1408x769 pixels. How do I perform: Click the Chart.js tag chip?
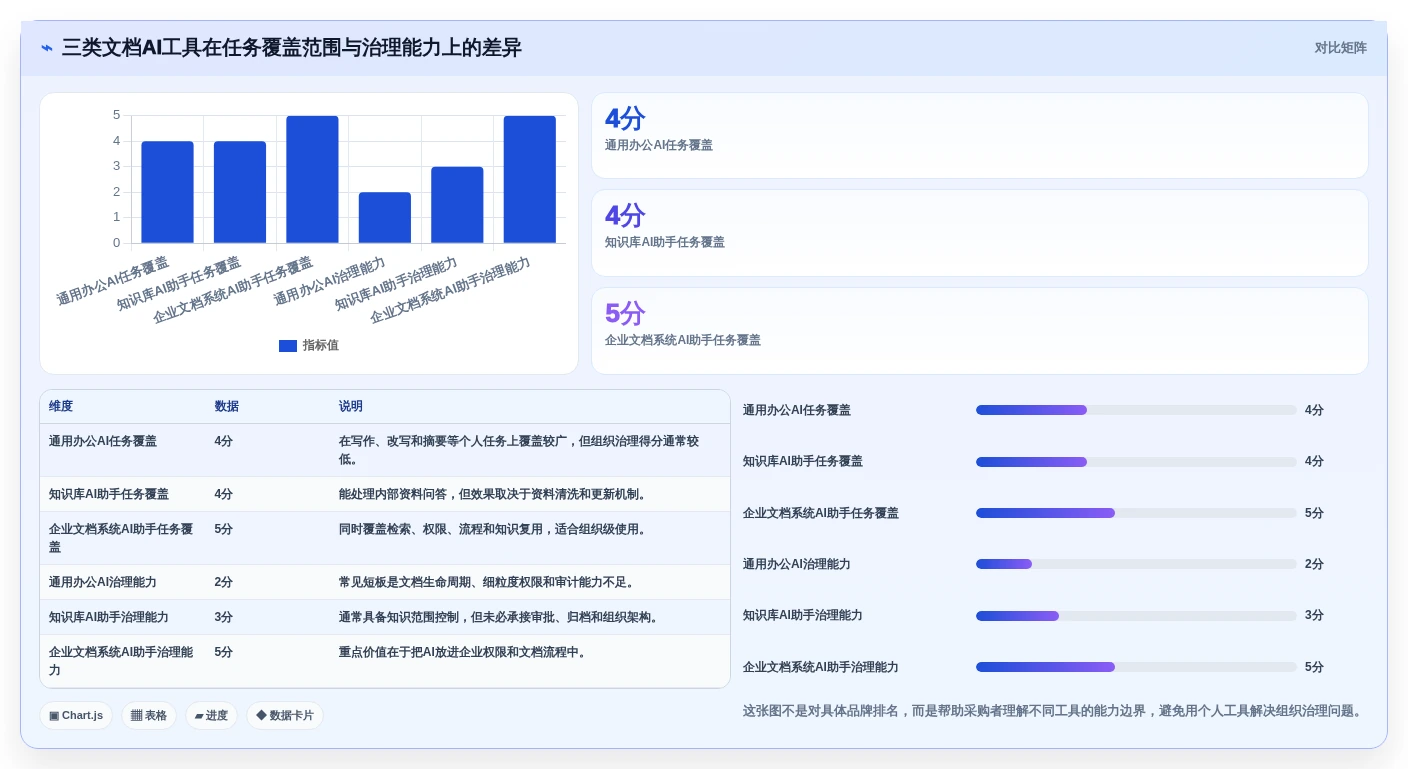click(x=76, y=715)
